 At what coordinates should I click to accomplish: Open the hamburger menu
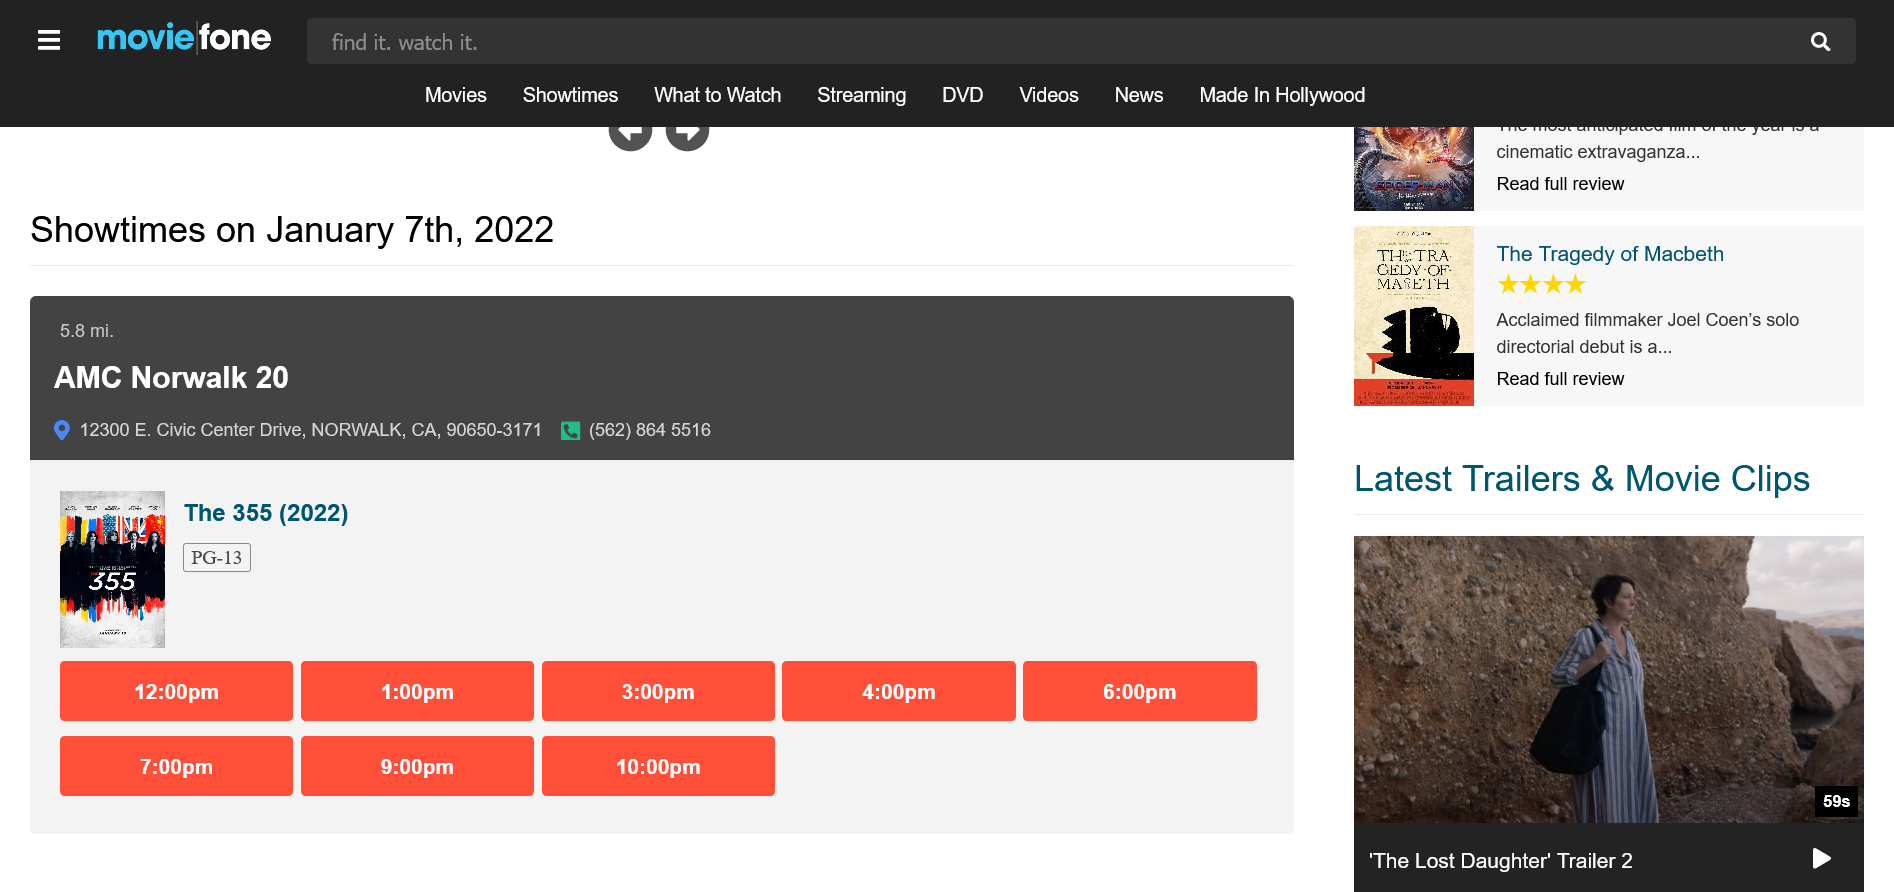point(49,40)
